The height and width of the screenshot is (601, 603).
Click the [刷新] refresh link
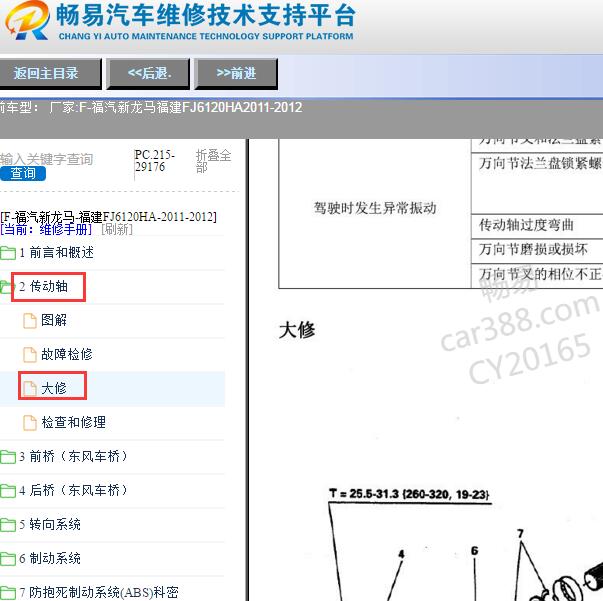coord(117,230)
